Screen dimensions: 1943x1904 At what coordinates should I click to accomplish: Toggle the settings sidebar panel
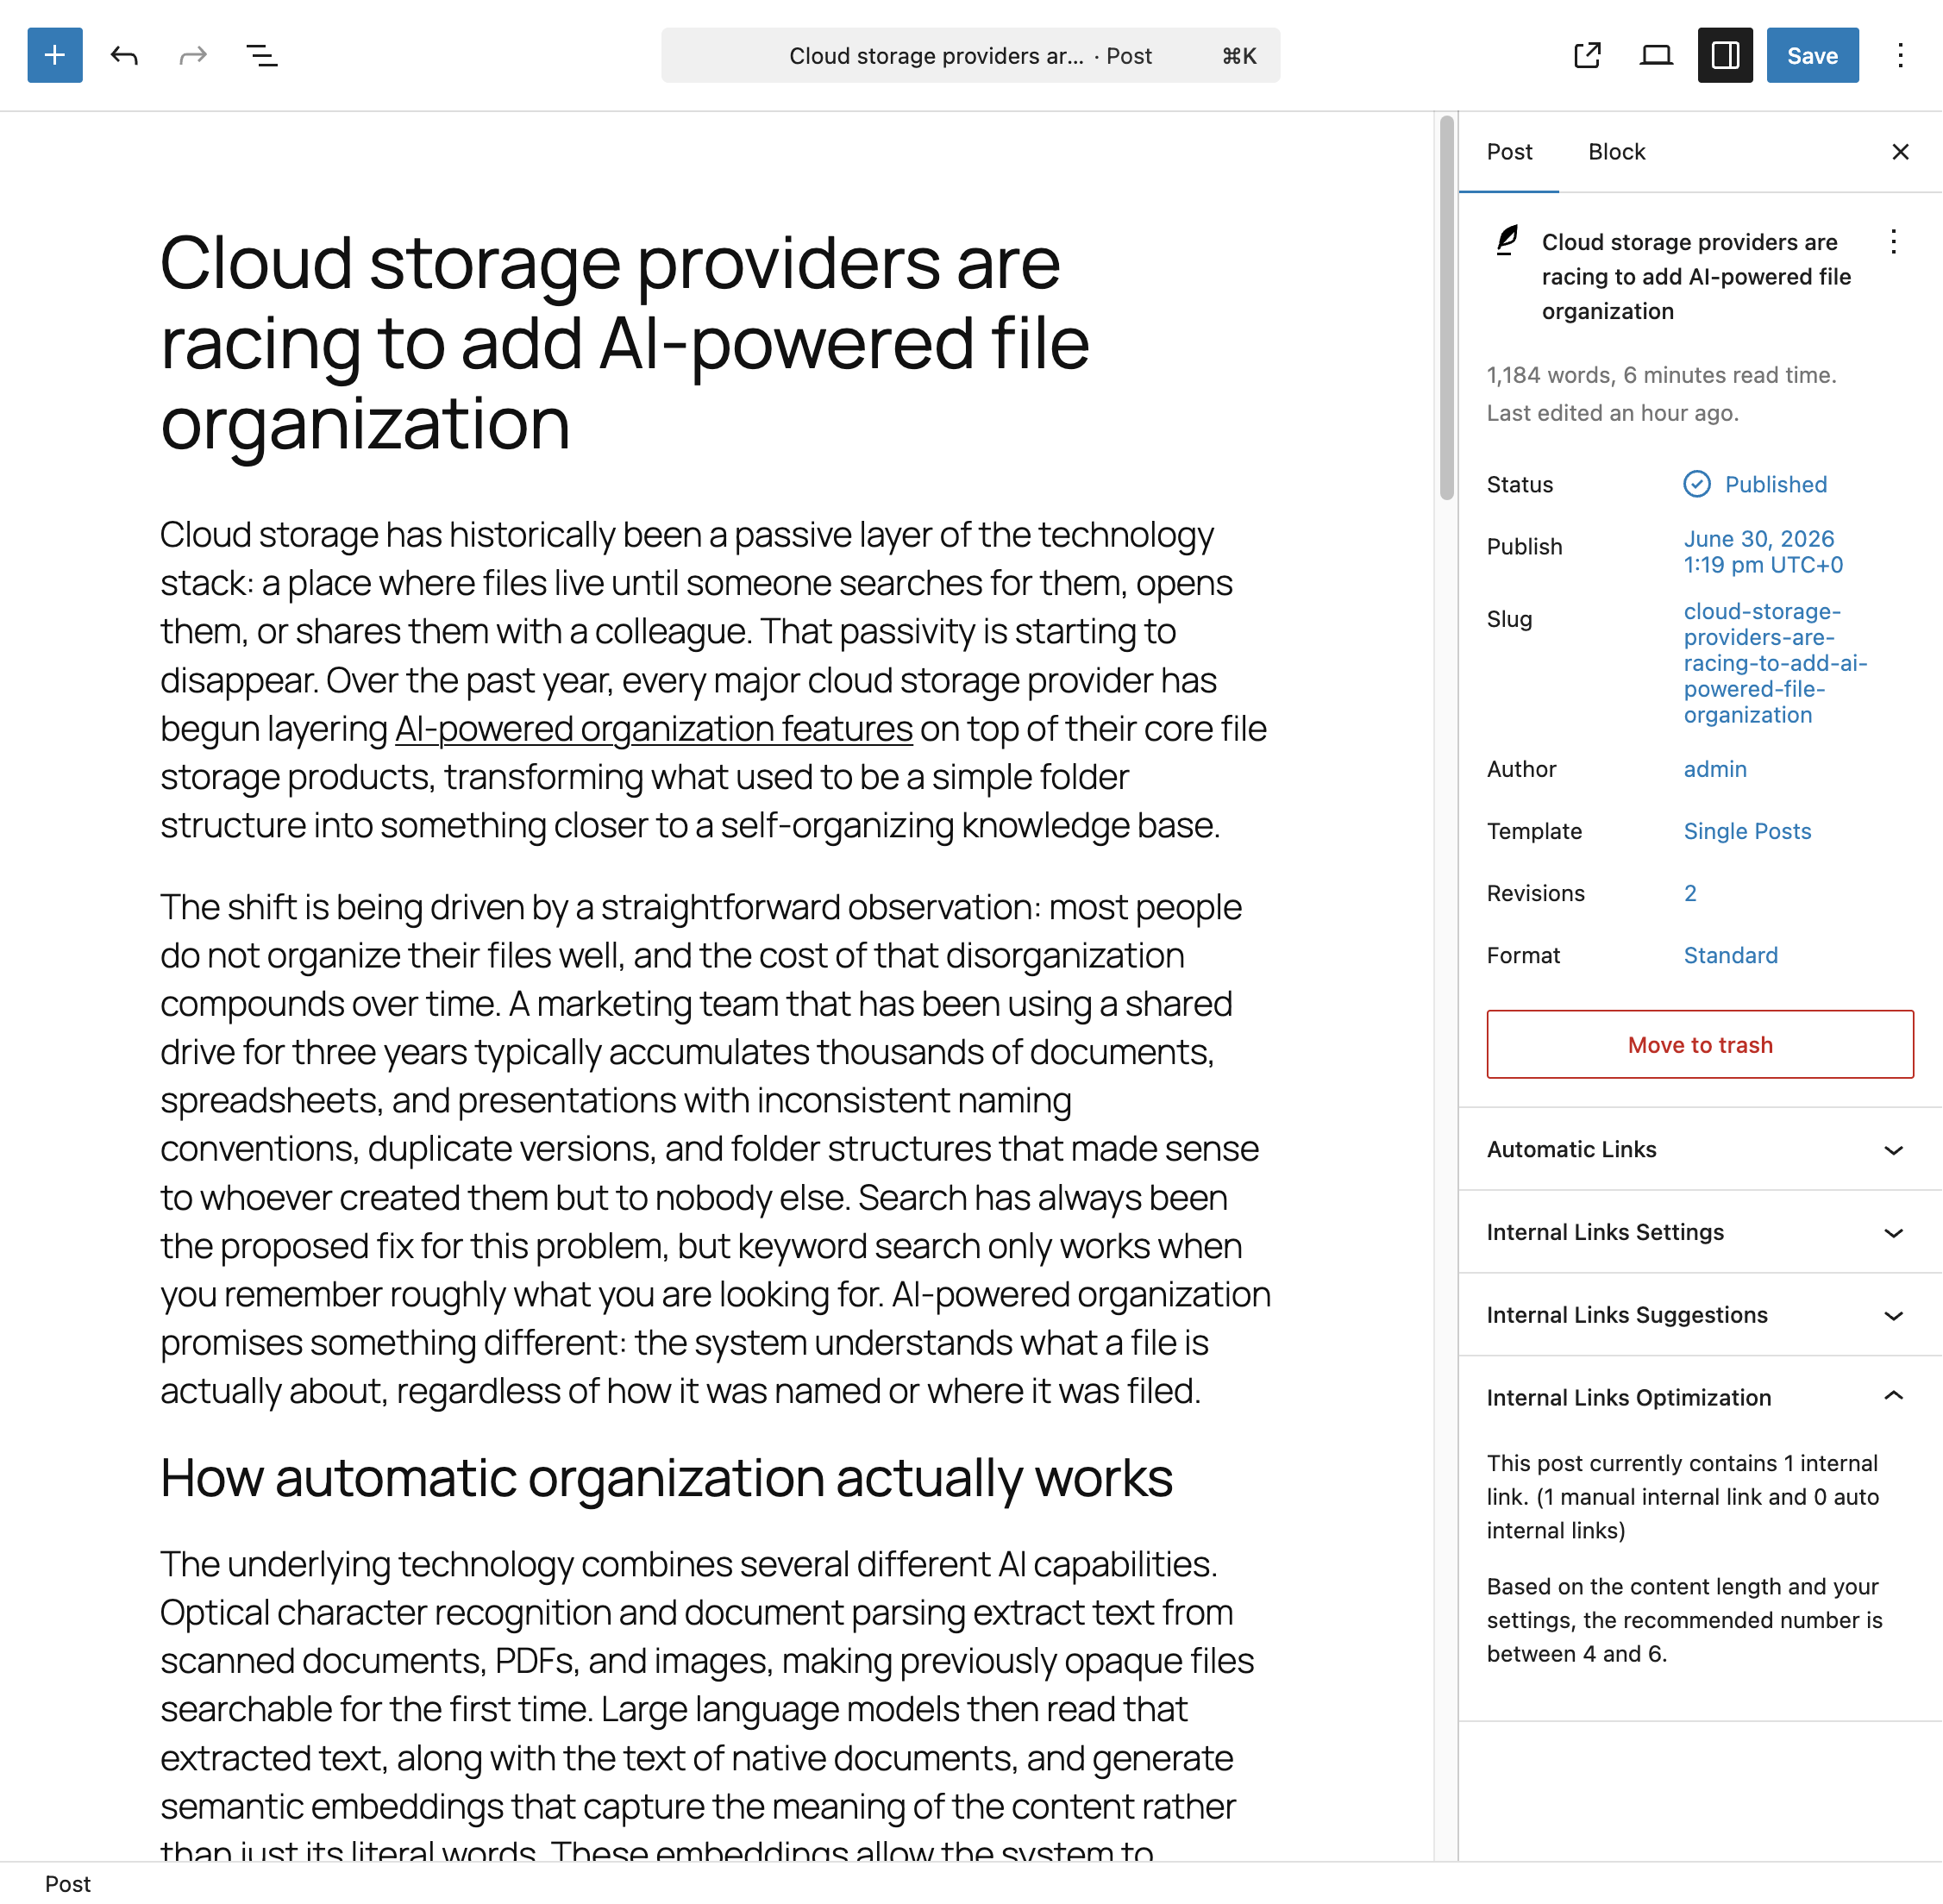(1726, 55)
